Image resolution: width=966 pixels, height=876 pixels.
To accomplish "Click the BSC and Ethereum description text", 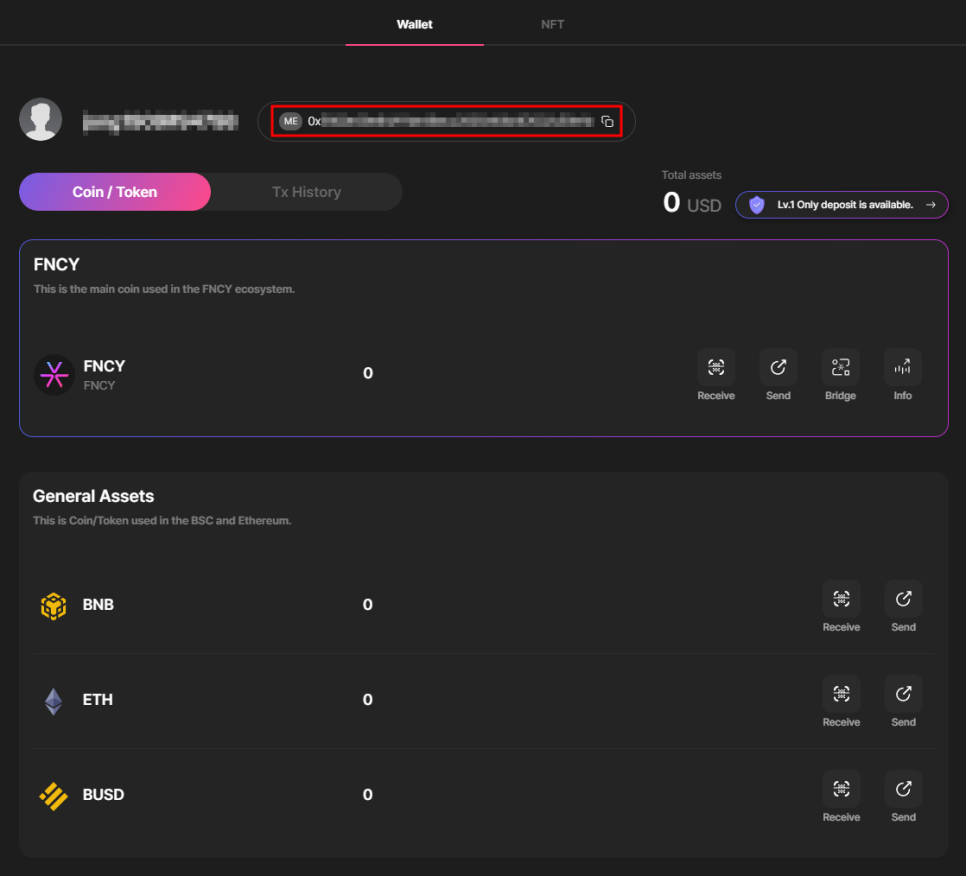I will pos(162,521).
